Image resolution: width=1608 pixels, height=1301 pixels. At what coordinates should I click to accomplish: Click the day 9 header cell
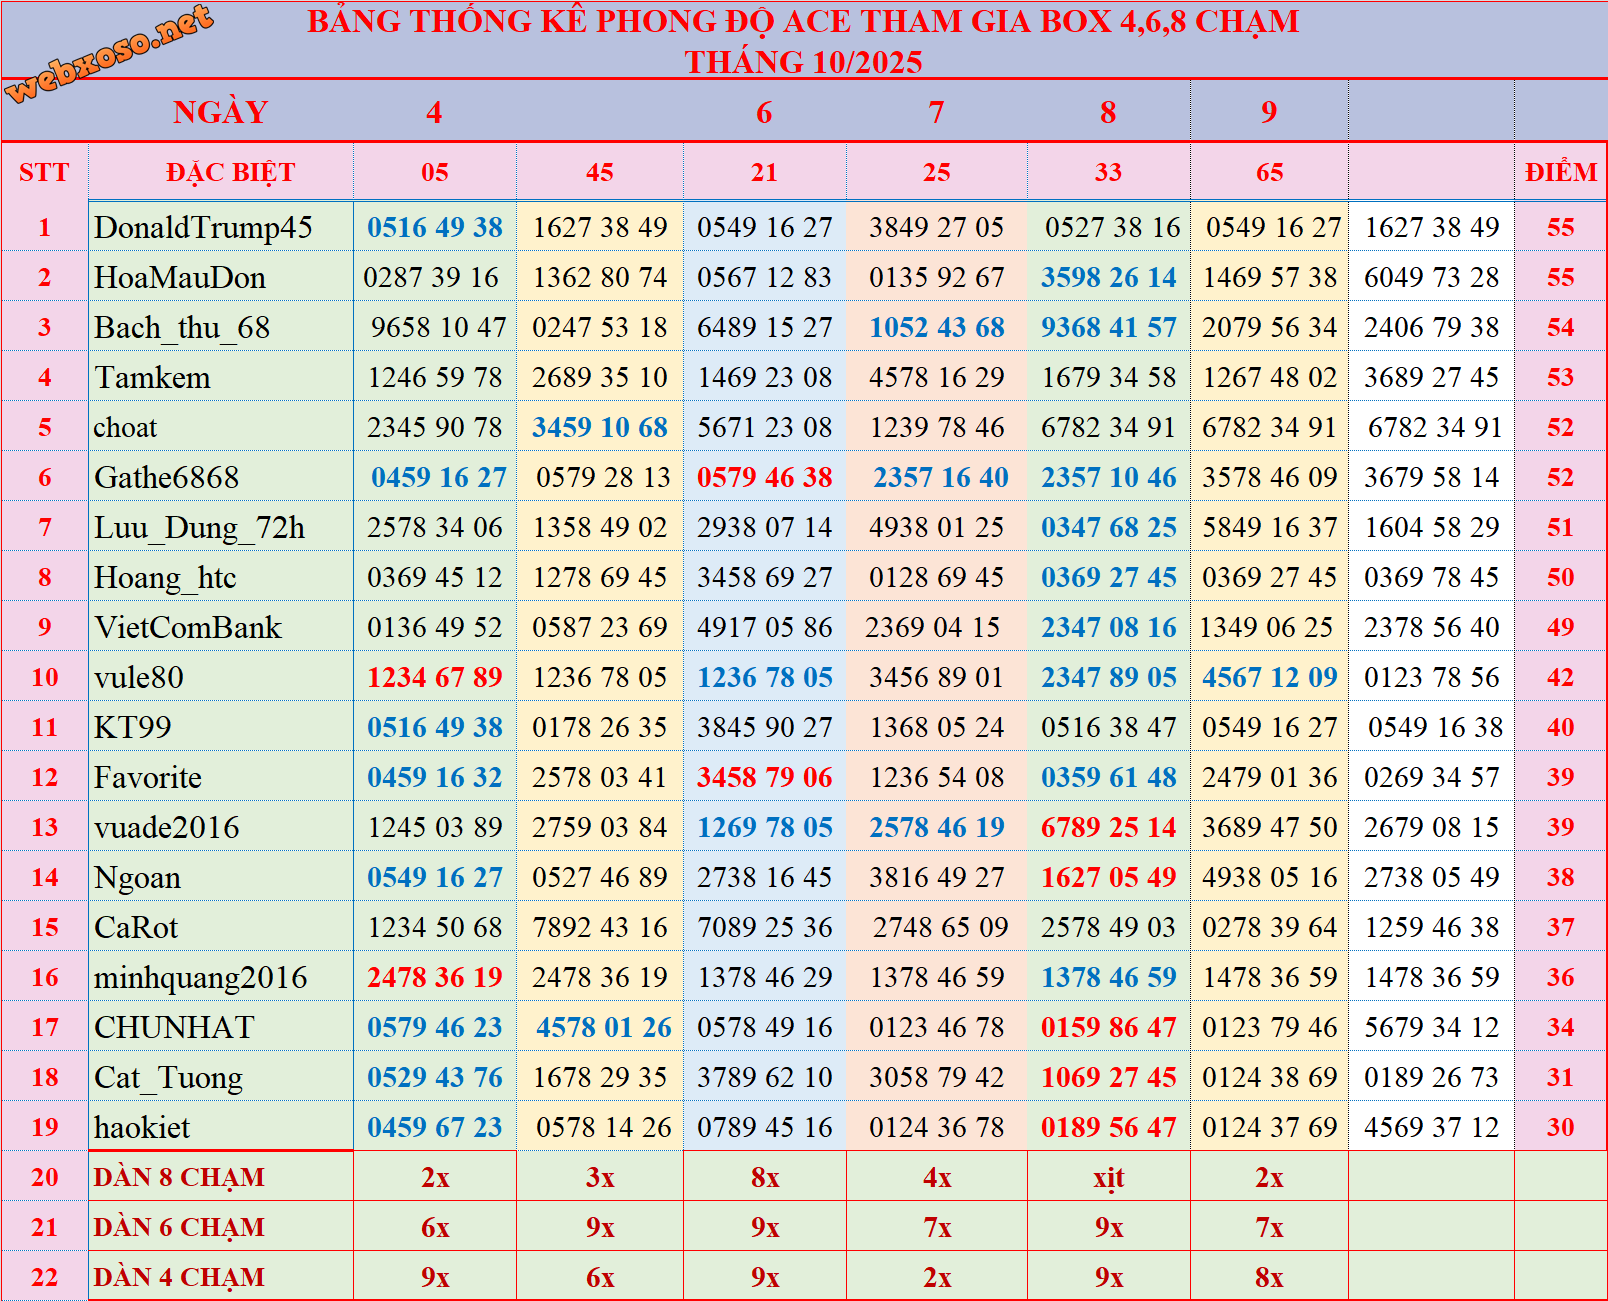pyautogui.click(x=1268, y=112)
